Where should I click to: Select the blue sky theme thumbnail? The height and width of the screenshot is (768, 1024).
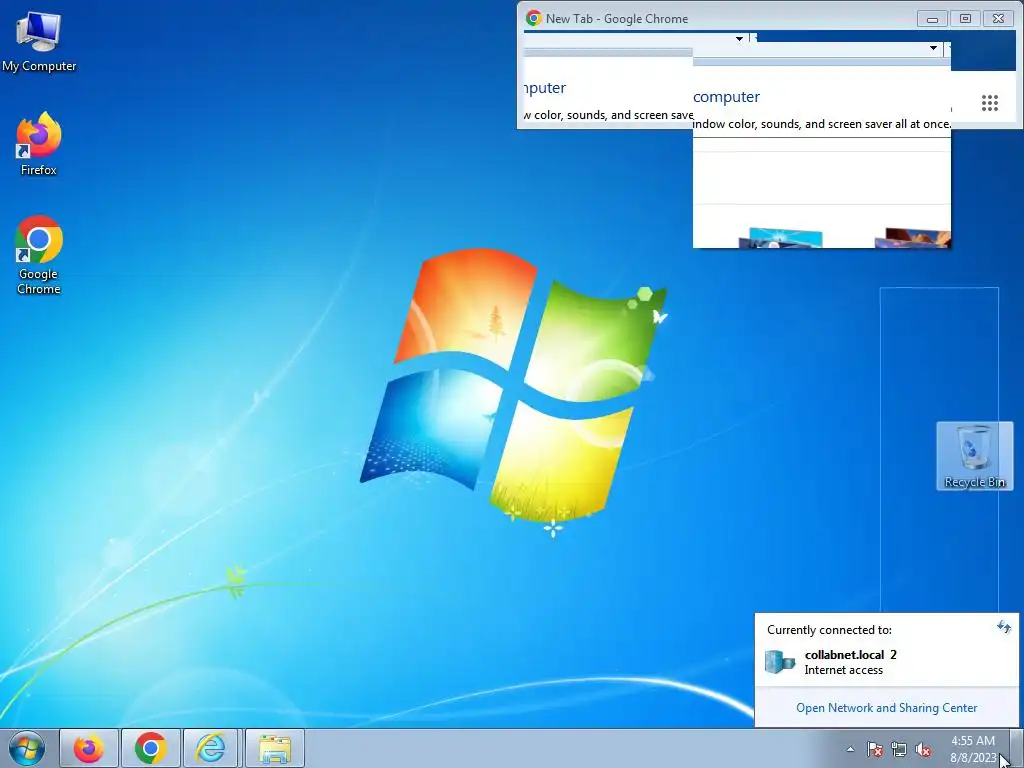tap(780, 238)
